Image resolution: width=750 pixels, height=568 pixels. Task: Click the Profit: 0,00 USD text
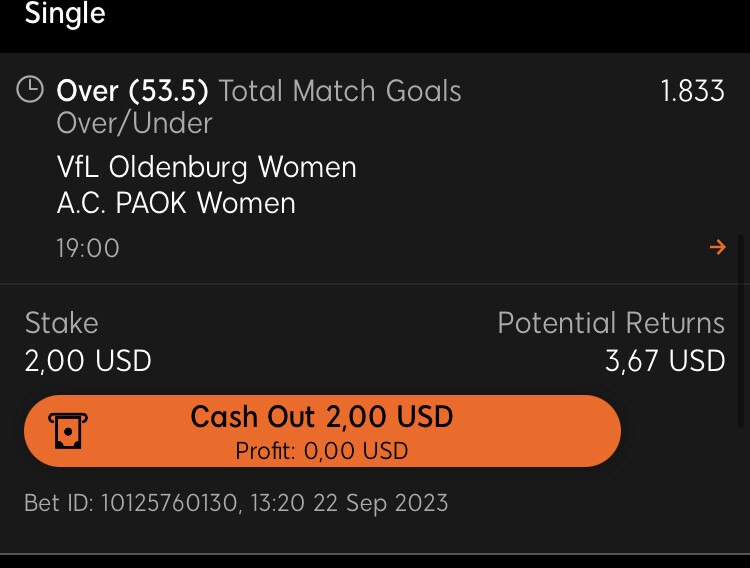coord(322,451)
